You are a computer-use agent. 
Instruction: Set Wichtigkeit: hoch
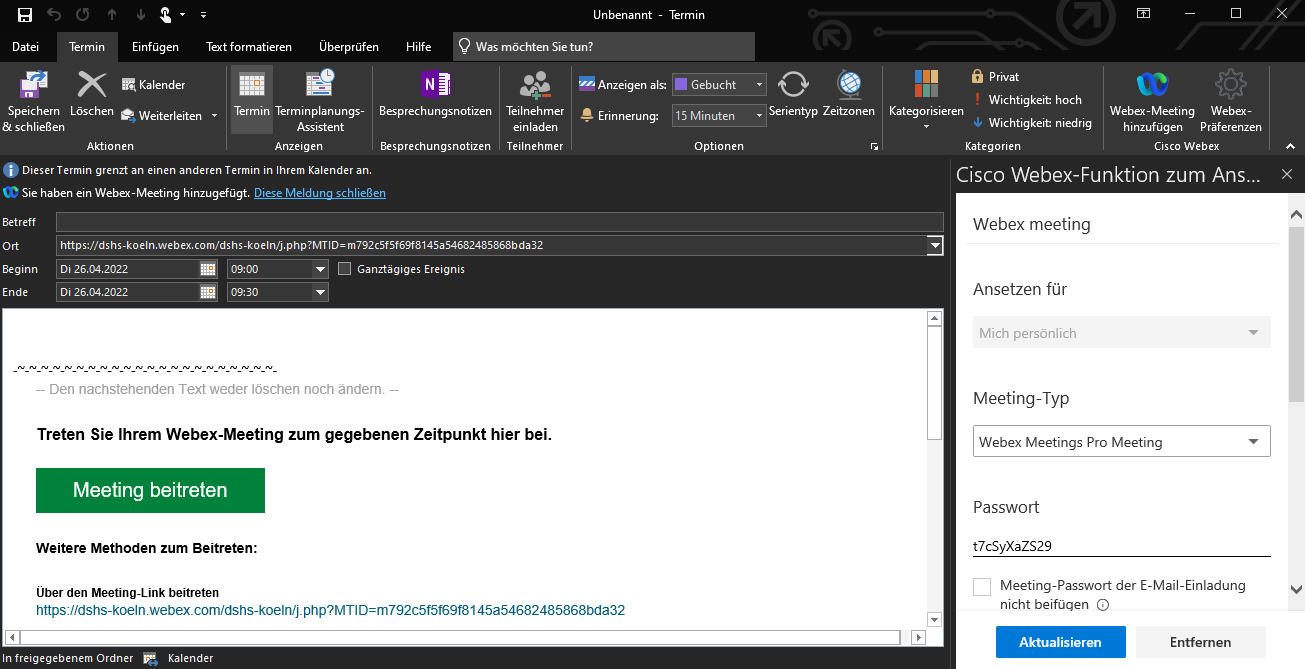[x=1027, y=100]
